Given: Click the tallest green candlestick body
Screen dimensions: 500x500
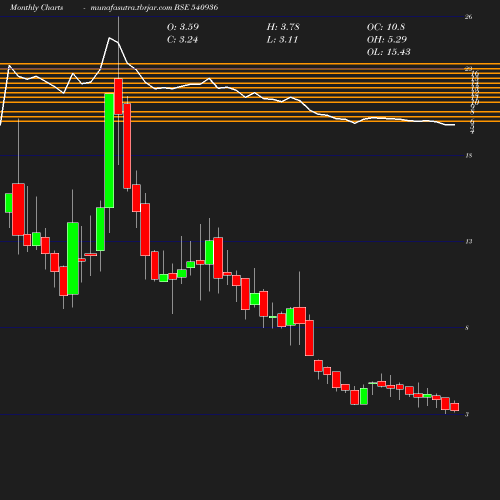Looking at the screenshot, I should [x=109, y=151].
